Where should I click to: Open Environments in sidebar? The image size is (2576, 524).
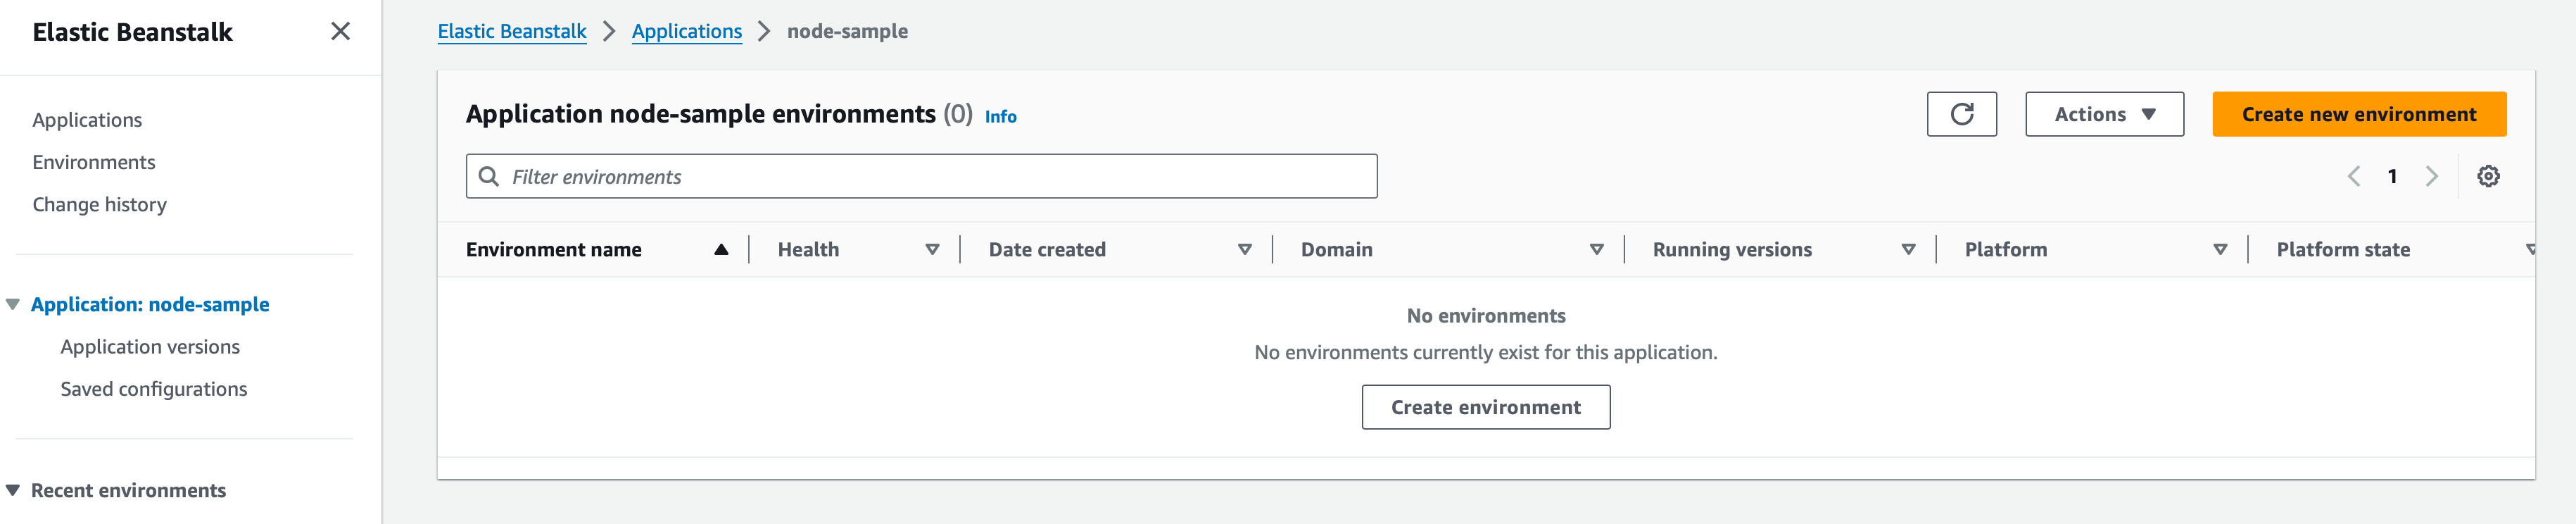[94, 162]
